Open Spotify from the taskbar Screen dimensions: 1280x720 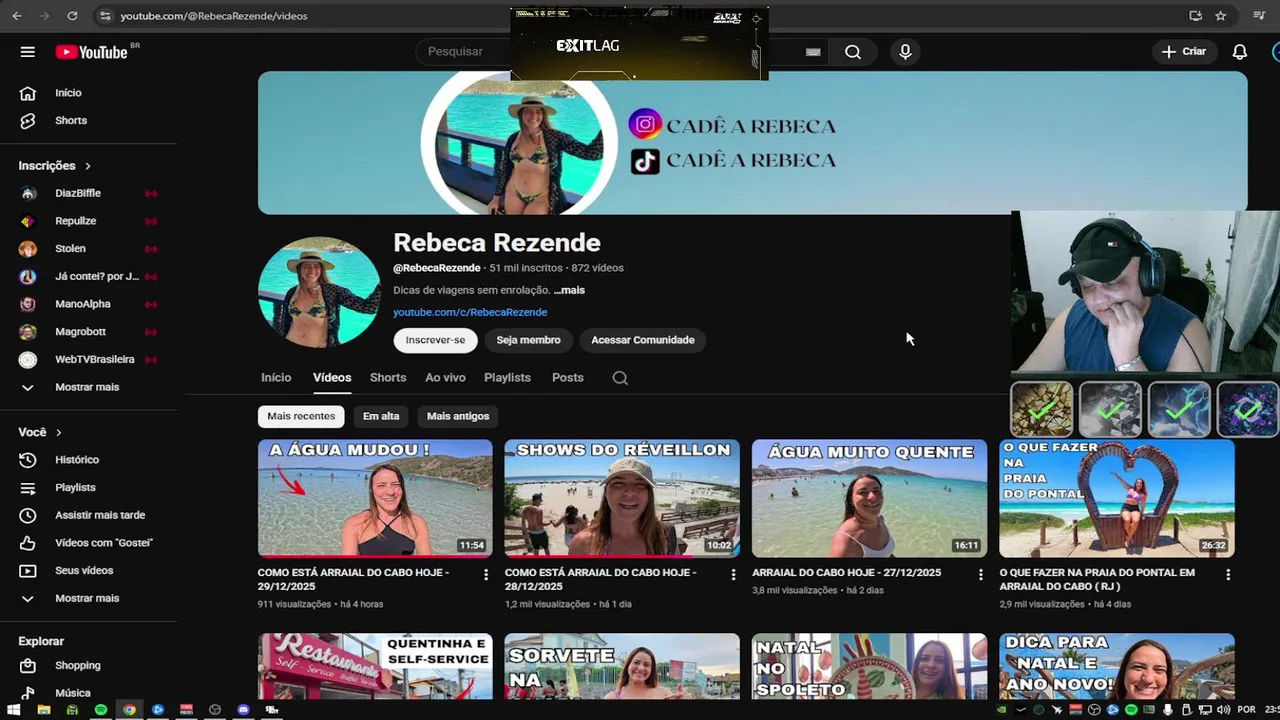pyautogui.click(x=101, y=710)
